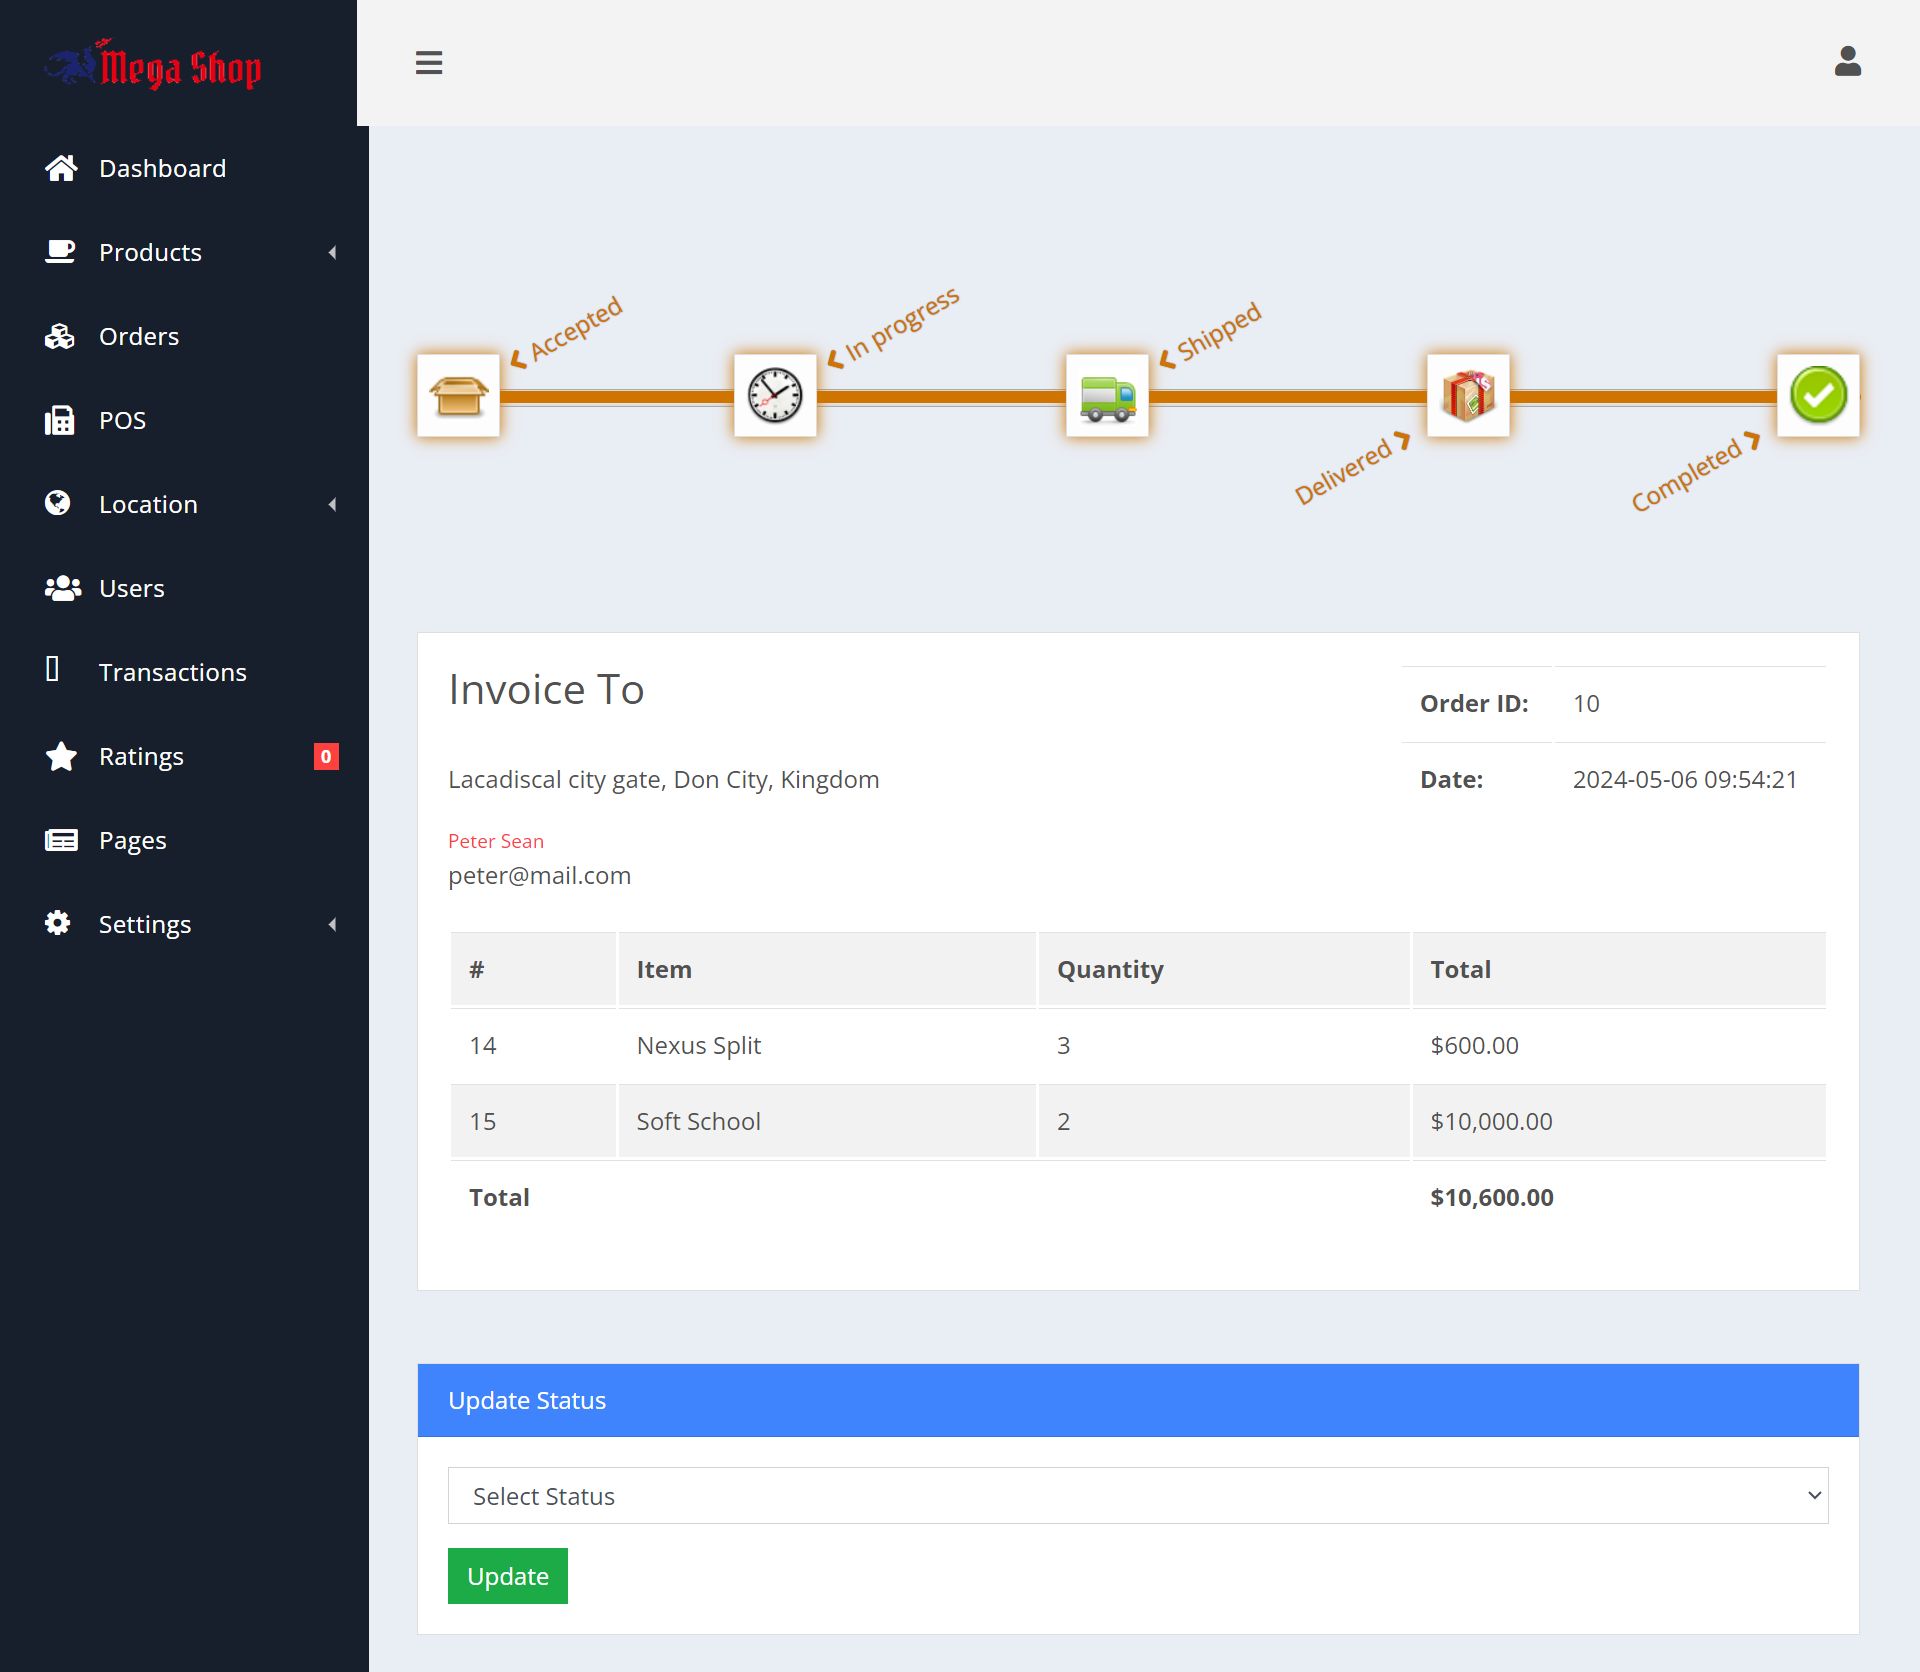Click the Accepted box status icon
Viewport: 1920px width, 1672px height.
tap(458, 396)
